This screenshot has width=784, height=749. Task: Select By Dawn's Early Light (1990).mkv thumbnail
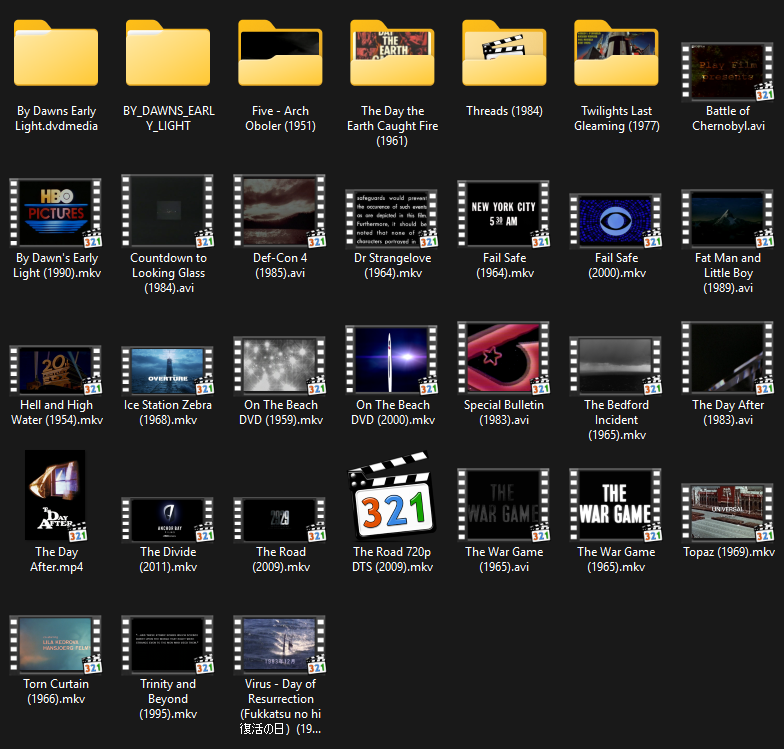(56, 213)
